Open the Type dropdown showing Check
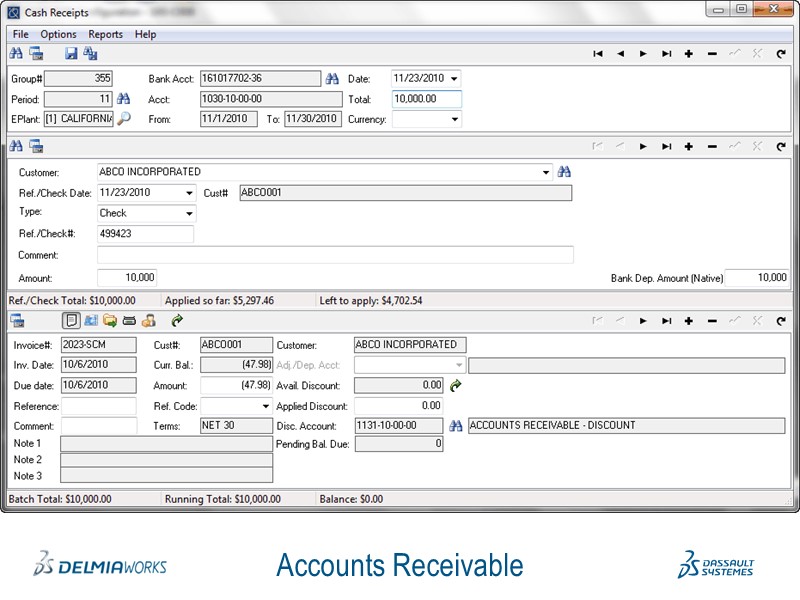 189,213
